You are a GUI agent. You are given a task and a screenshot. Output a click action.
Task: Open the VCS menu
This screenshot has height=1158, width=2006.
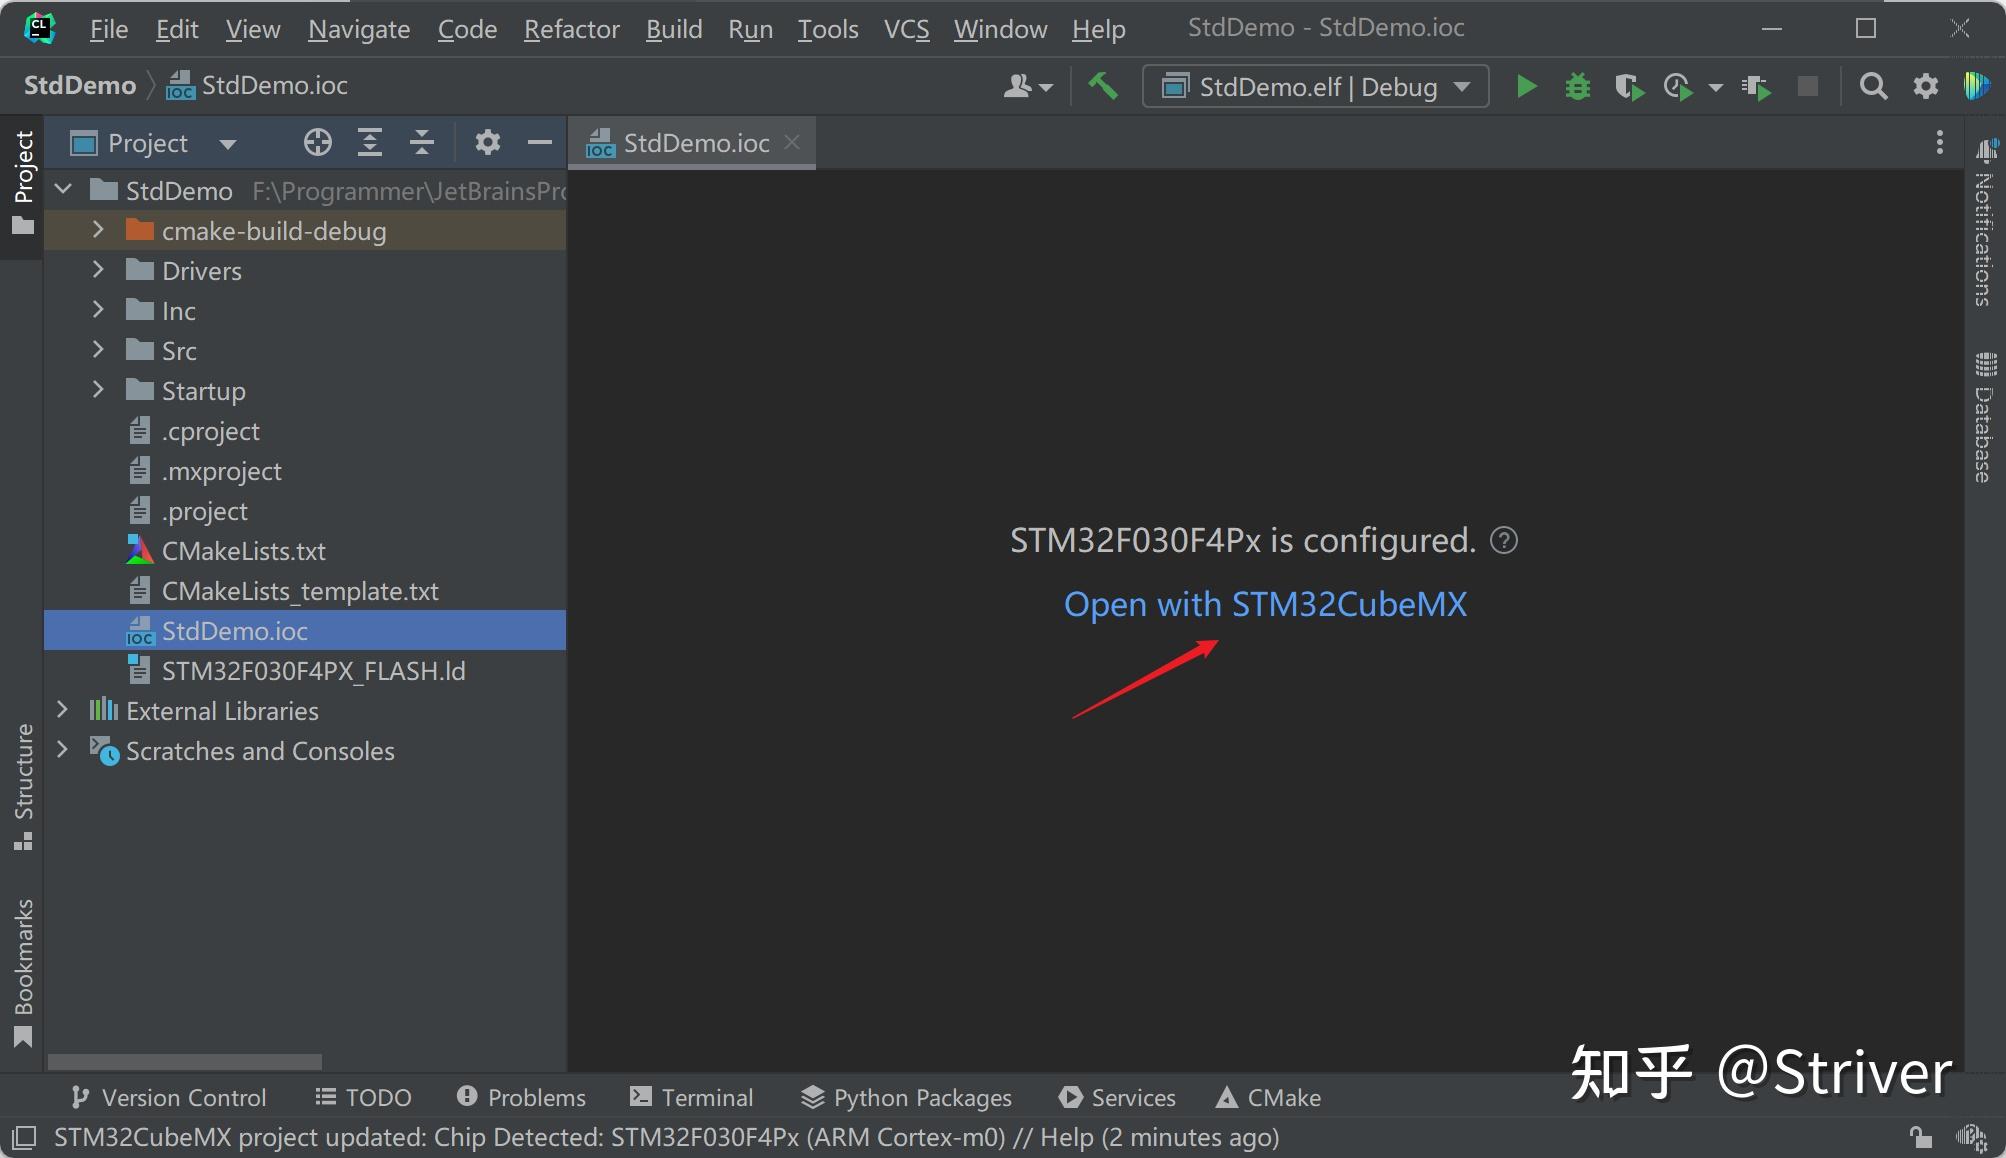click(x=906, y=29)
